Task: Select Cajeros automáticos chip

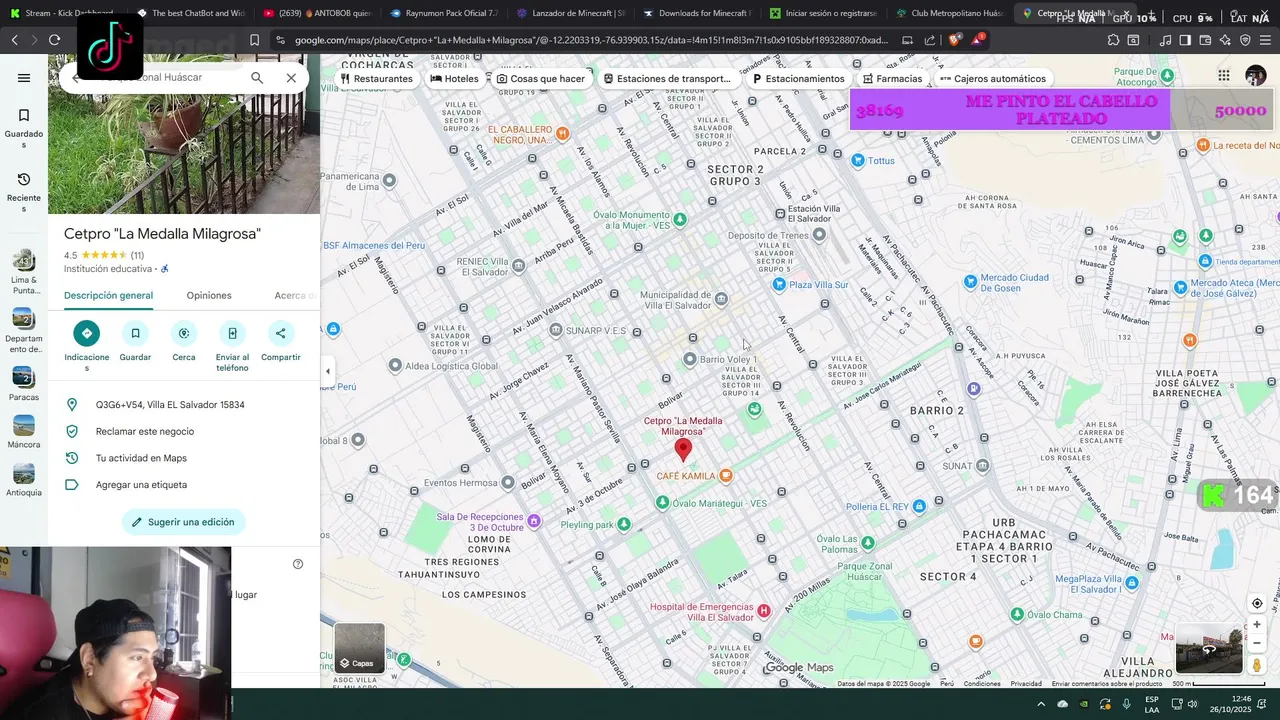Action: pos(993,79)
